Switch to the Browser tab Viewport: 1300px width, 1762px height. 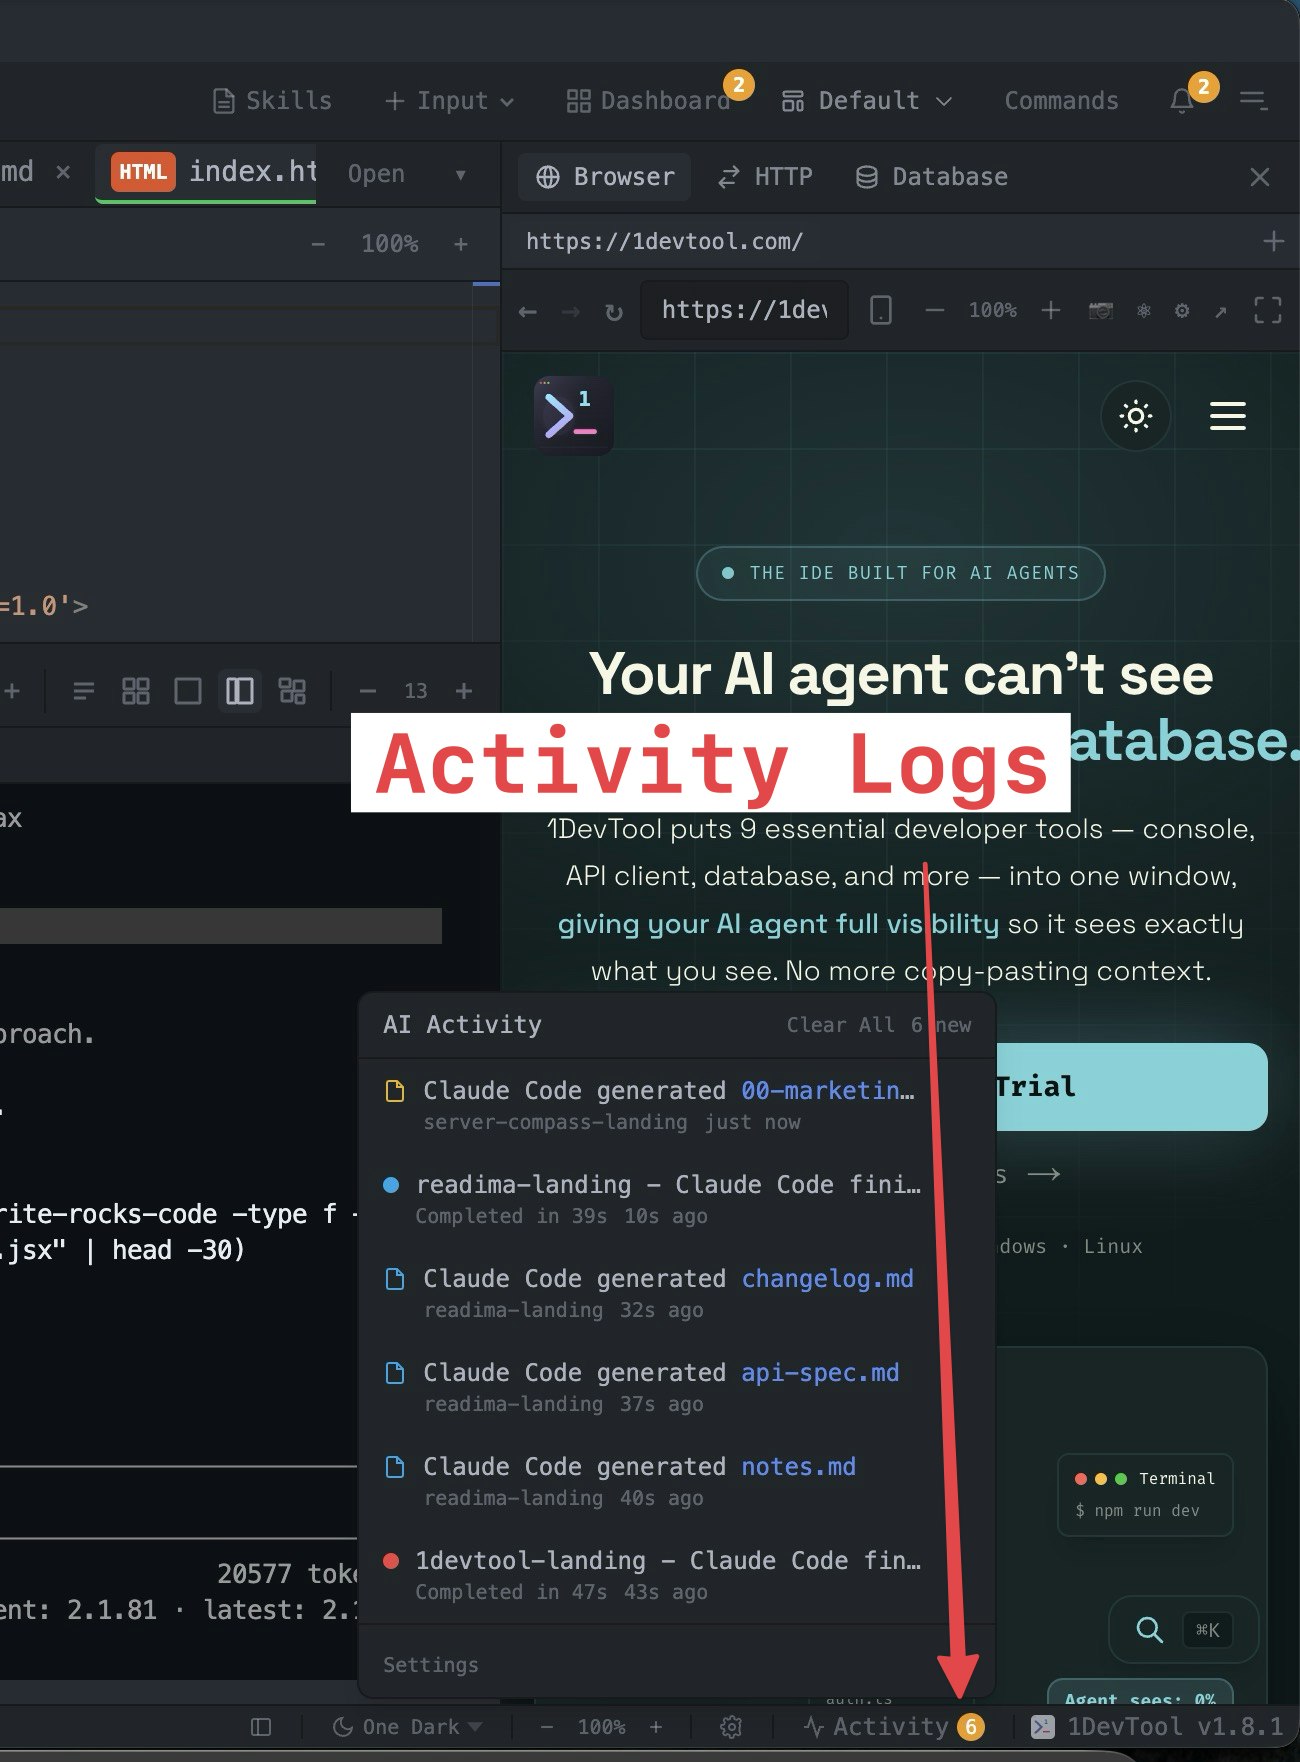[606, 177]
